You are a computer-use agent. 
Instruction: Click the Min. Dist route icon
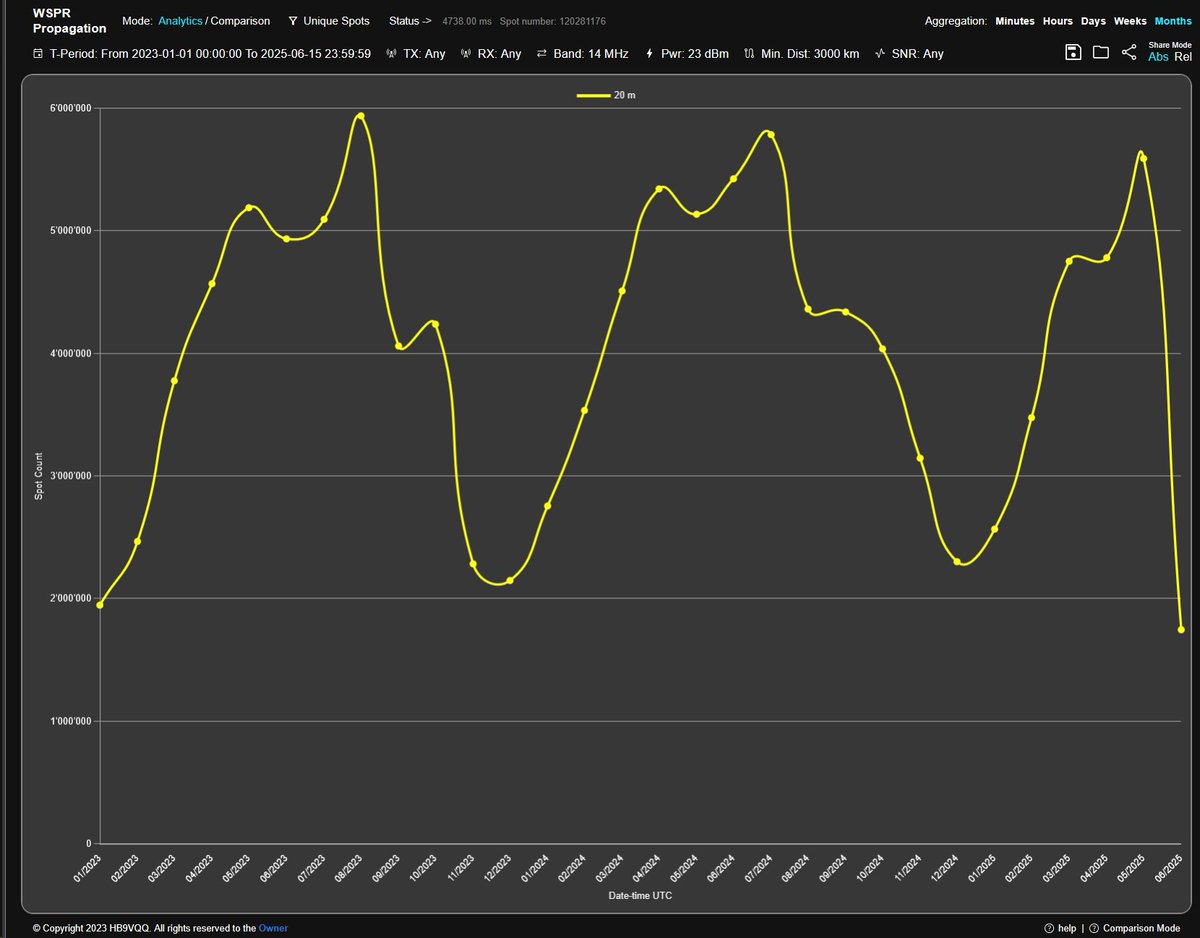click(749, 53)
